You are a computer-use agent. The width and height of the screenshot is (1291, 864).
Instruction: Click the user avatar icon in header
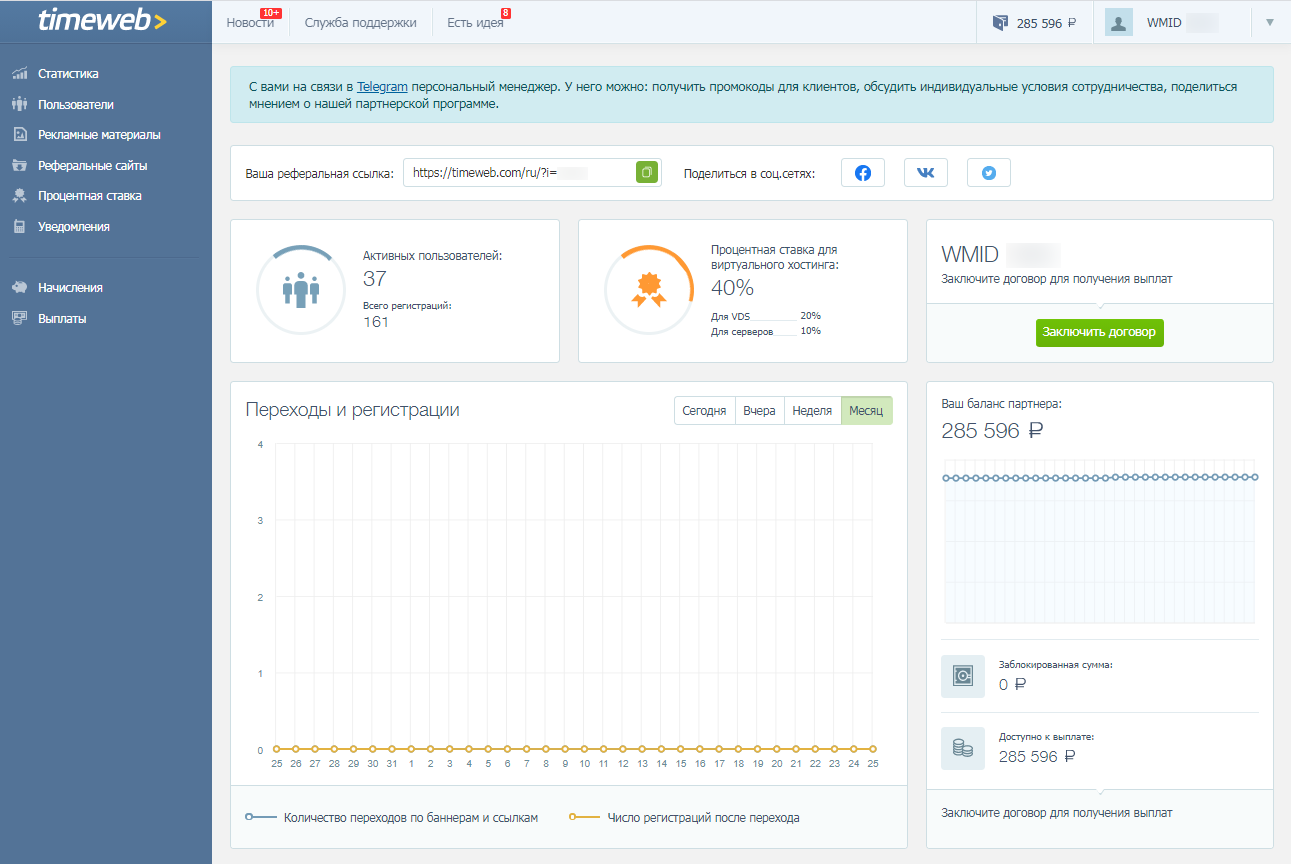tap(1119, 23)
